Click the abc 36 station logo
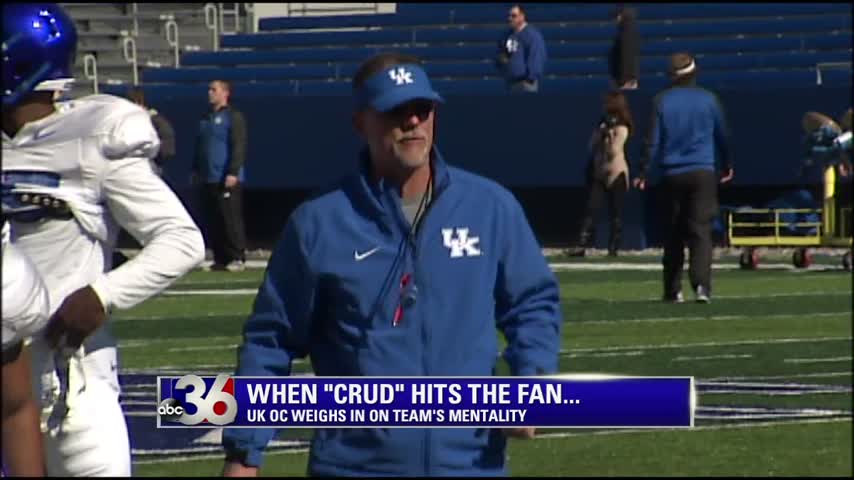Screen dimensions: 854x480 (197, 400)
